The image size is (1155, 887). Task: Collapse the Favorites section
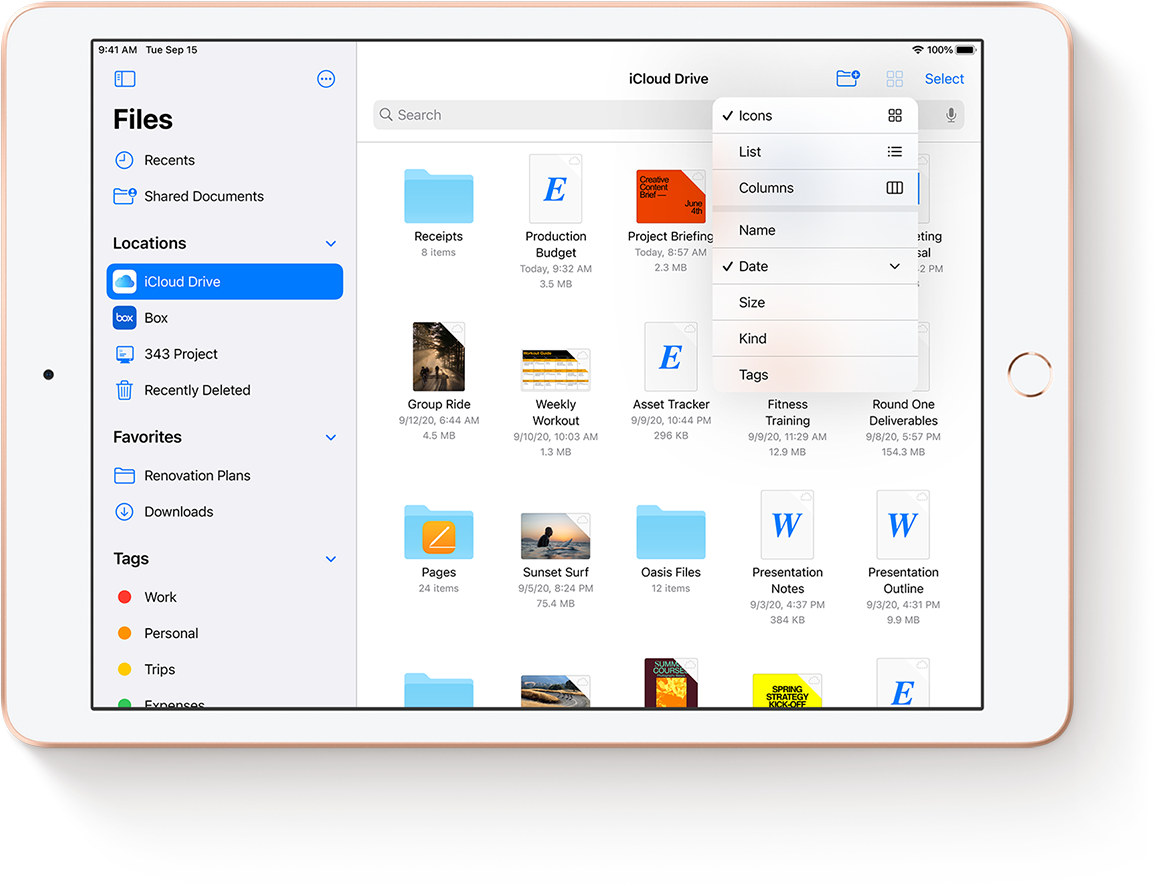331,438
